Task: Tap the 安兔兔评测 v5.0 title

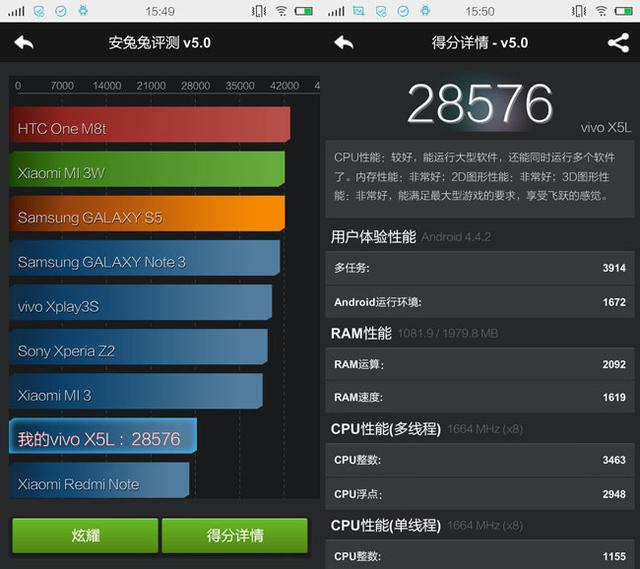Action: tap(160, 42)
